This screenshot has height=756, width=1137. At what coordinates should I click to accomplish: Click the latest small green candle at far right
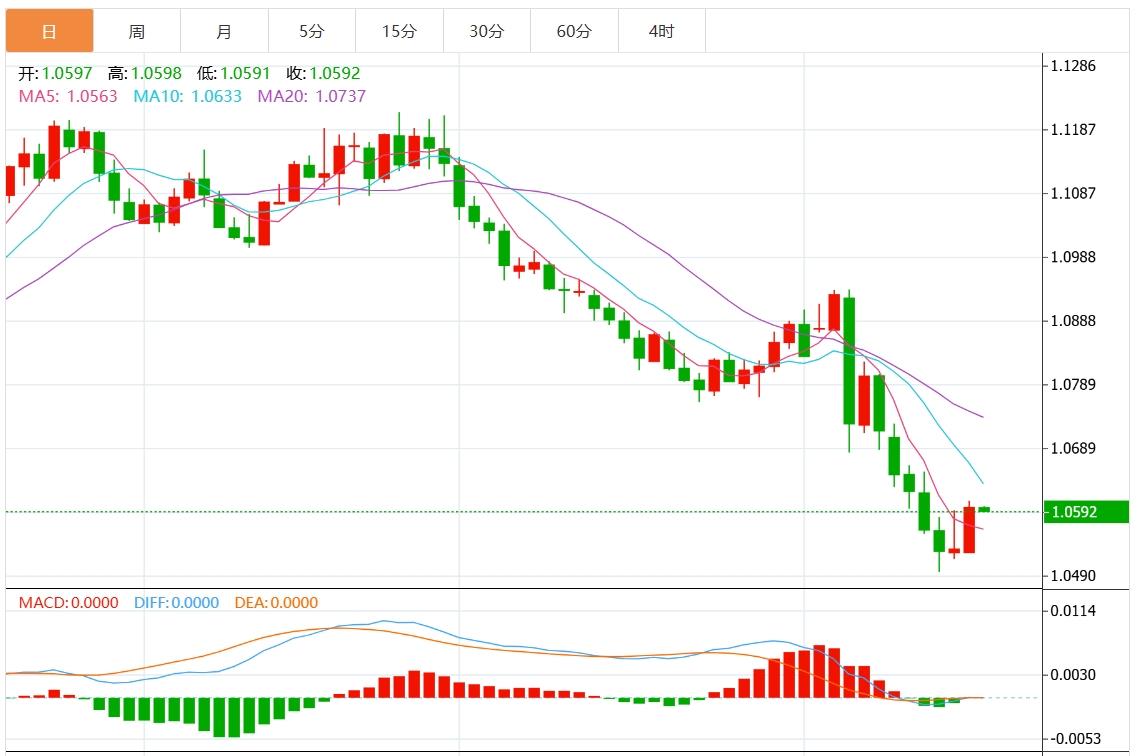[984, 510]
